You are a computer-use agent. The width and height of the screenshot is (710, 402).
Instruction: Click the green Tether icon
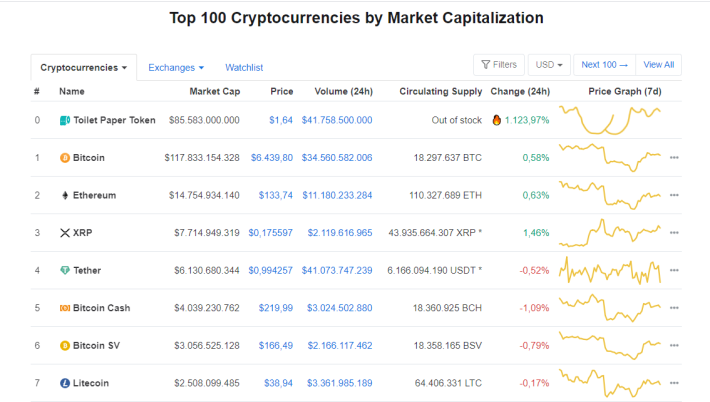click(x=65, y=270)
